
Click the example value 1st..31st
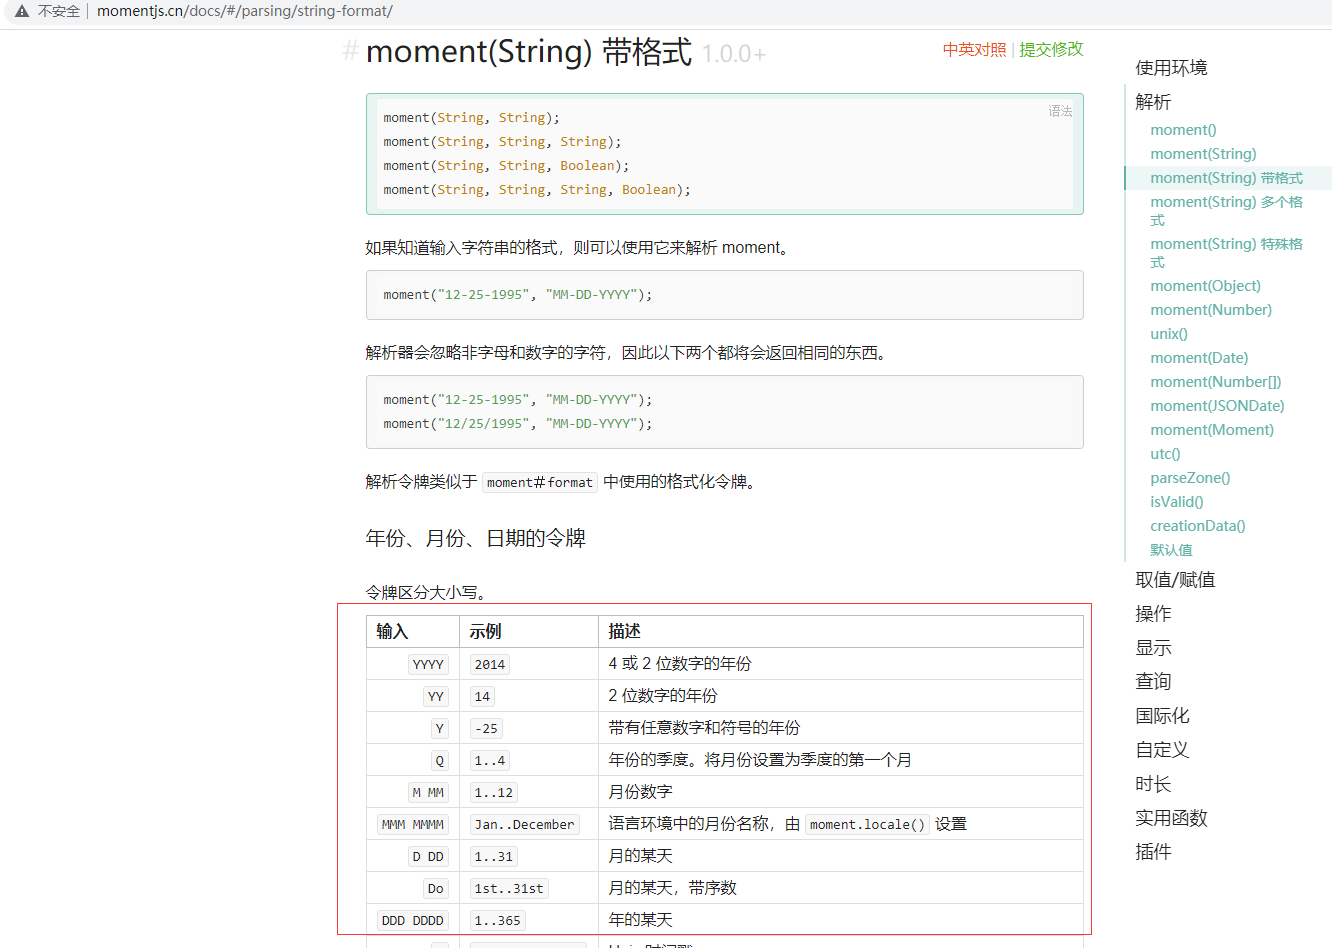coord(509,888)
